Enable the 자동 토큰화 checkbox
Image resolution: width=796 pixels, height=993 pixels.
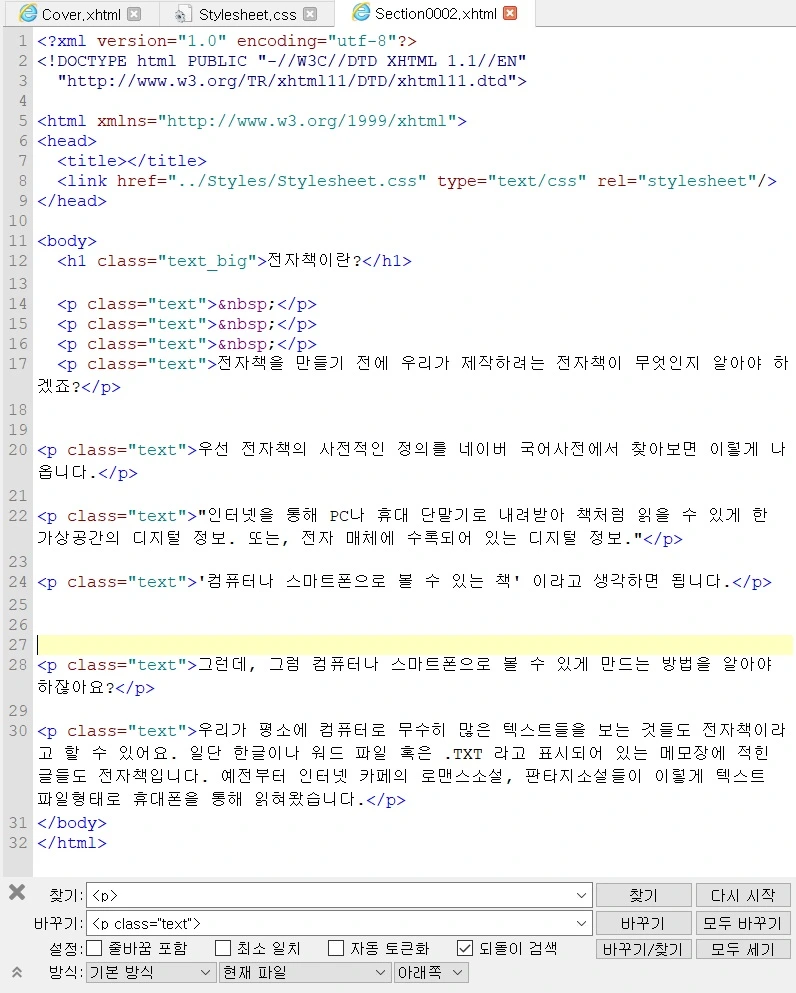point(336,948)
